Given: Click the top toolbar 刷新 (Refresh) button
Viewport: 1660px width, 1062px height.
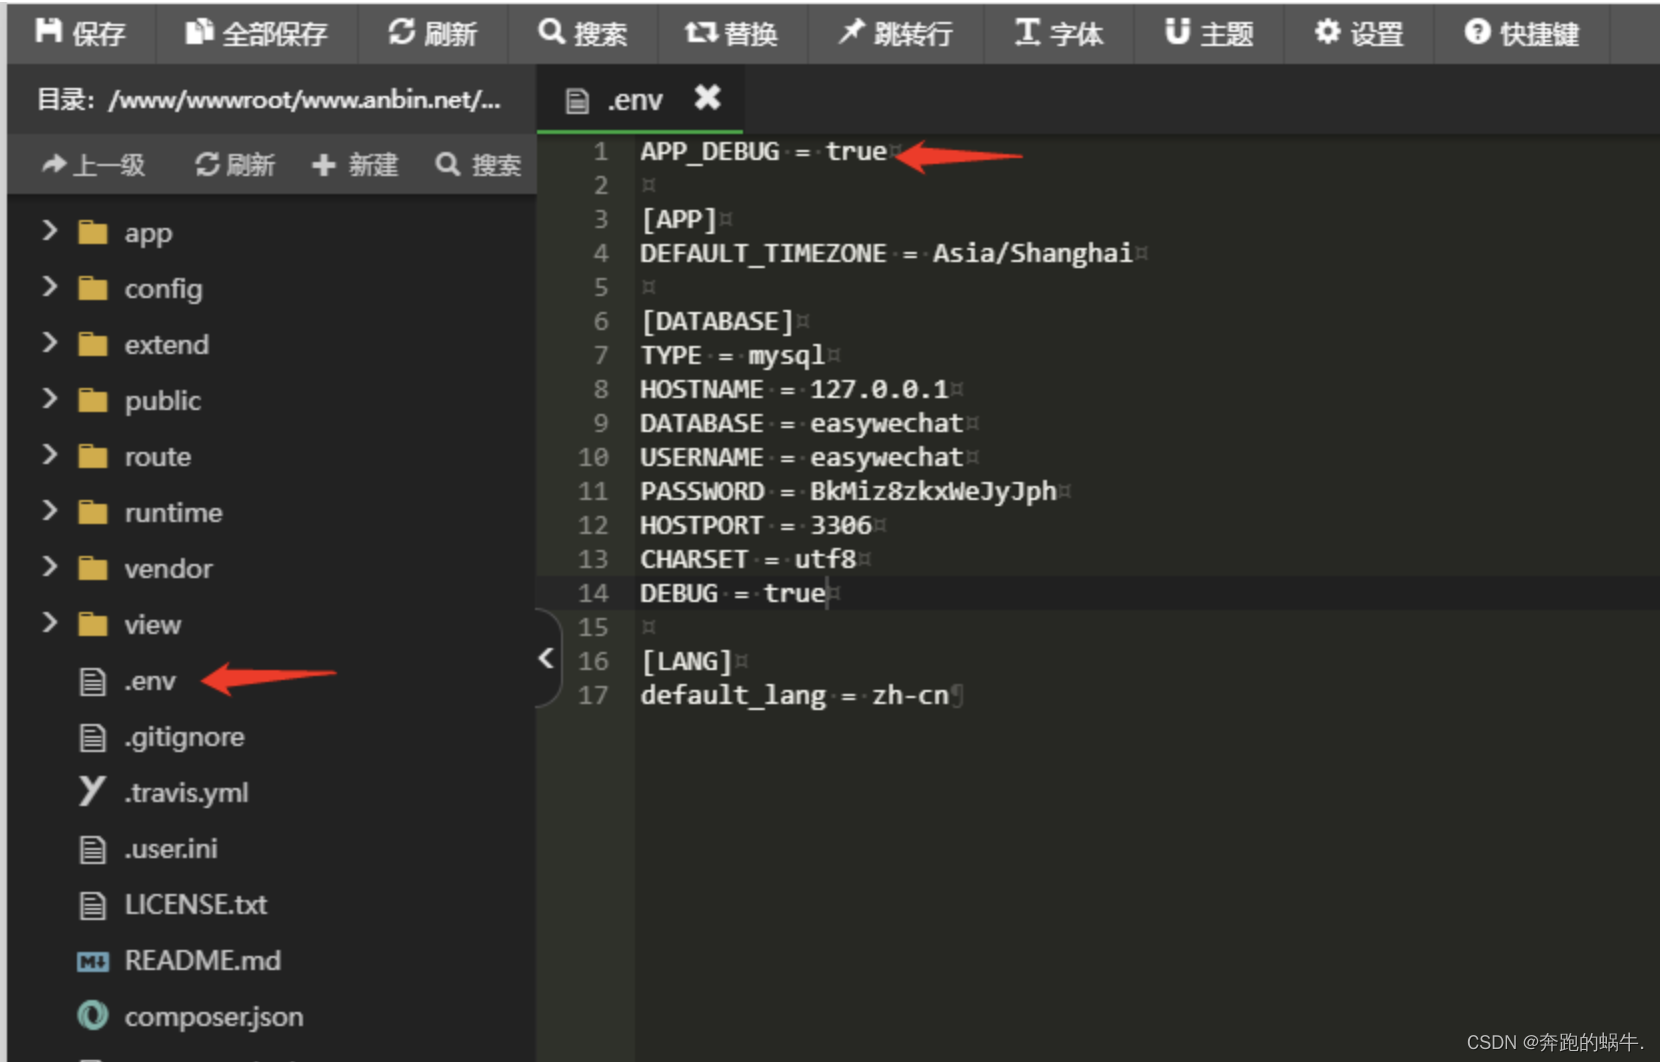Looking at the screenshot, I should pyautogui.click(x=432, y=34).
